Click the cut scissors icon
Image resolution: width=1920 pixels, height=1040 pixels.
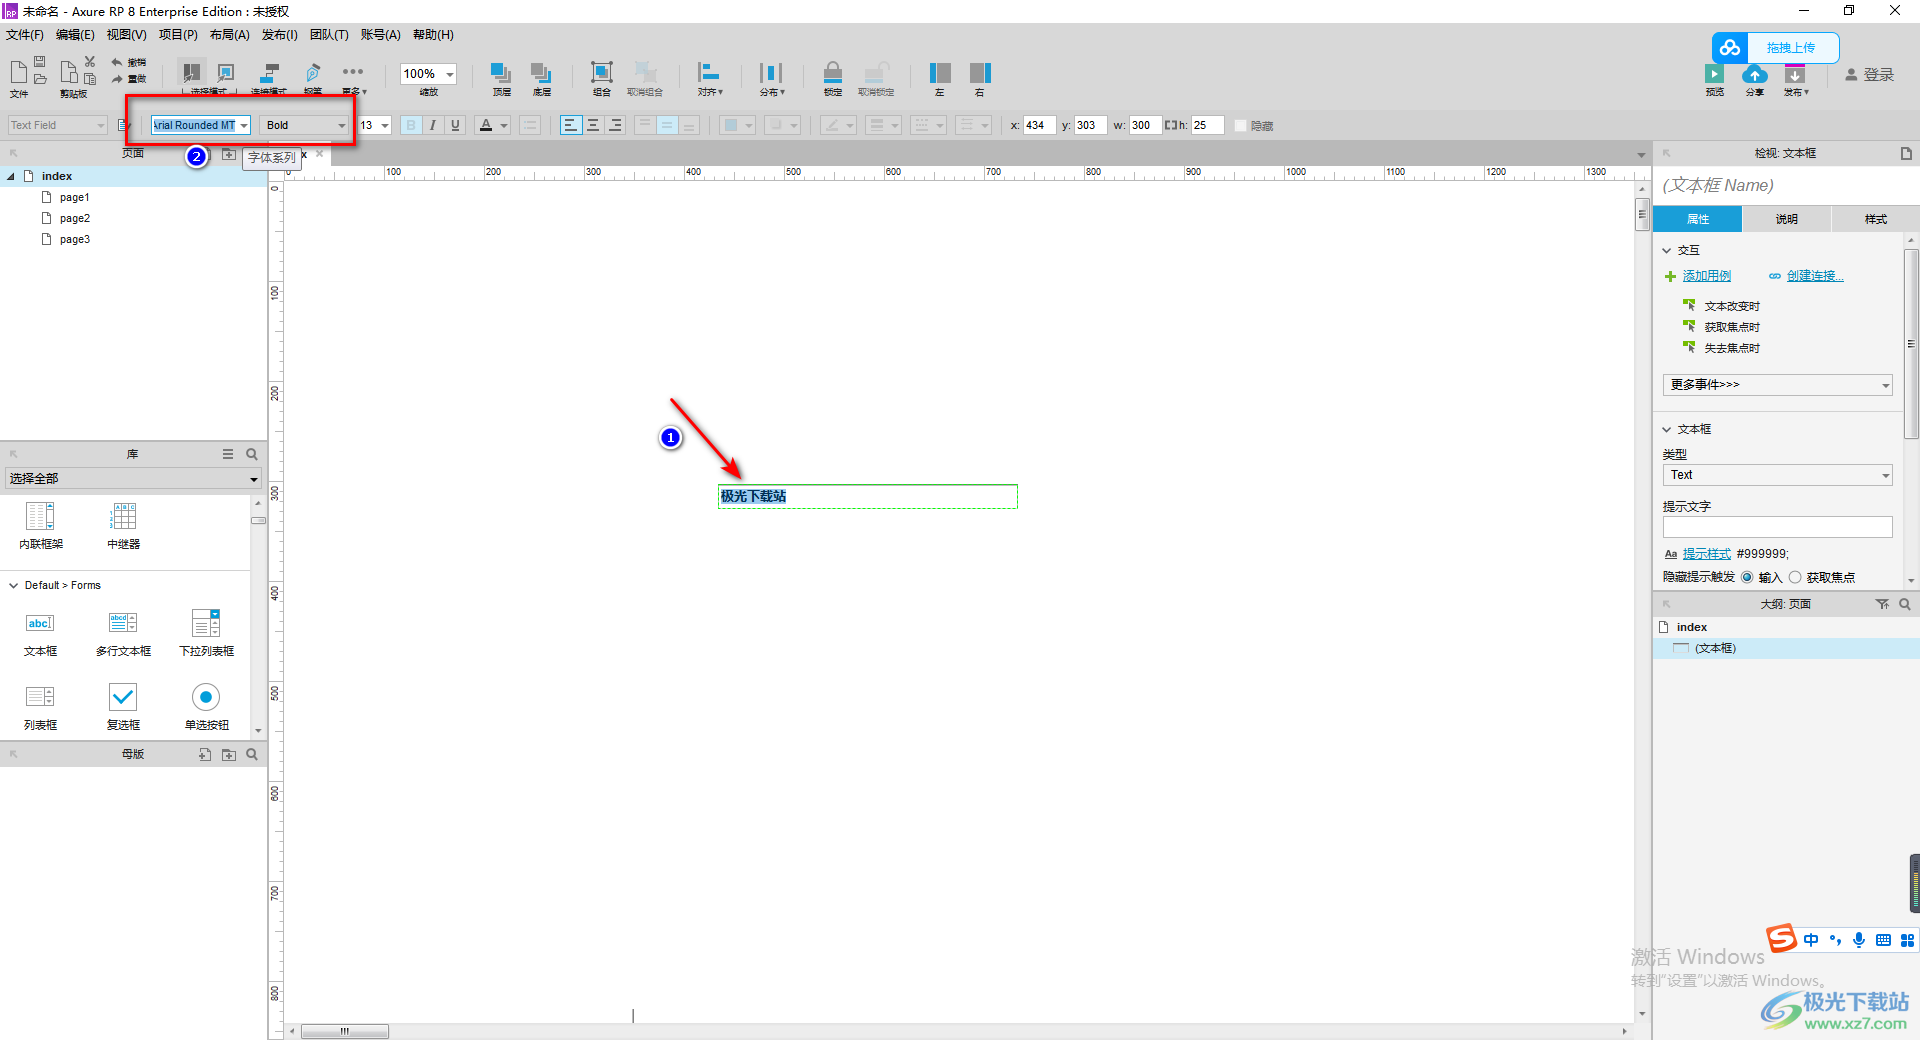pyautogui.click(x=90, y=62)
